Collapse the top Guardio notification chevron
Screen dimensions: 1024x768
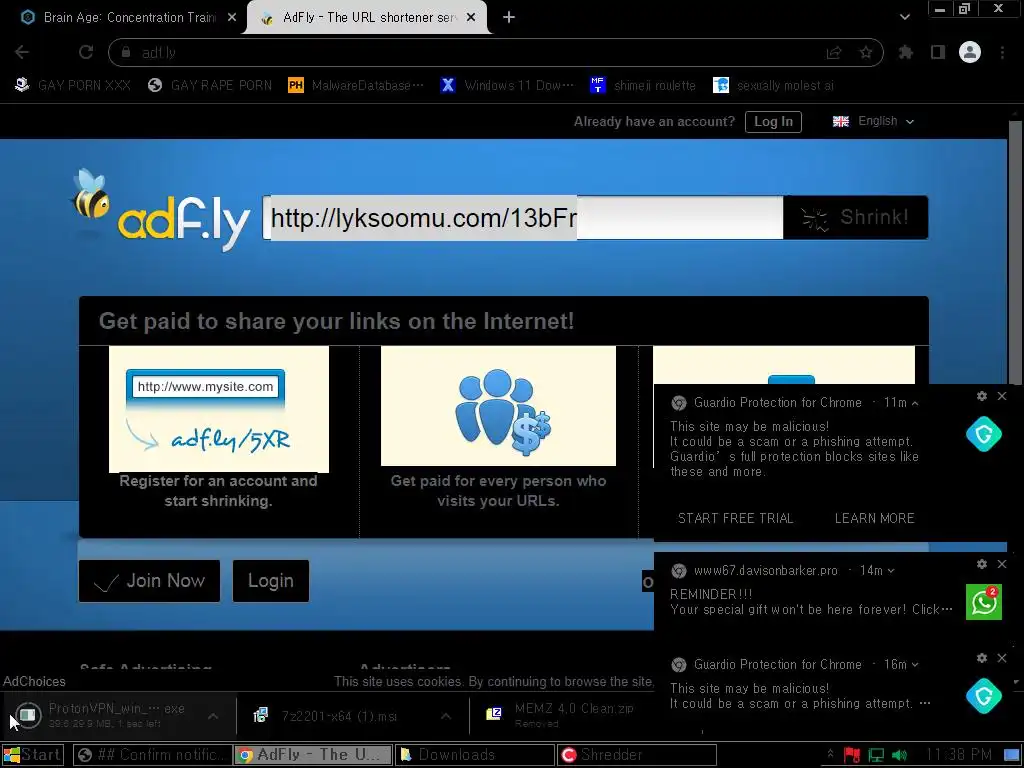(x=915, y=403)
